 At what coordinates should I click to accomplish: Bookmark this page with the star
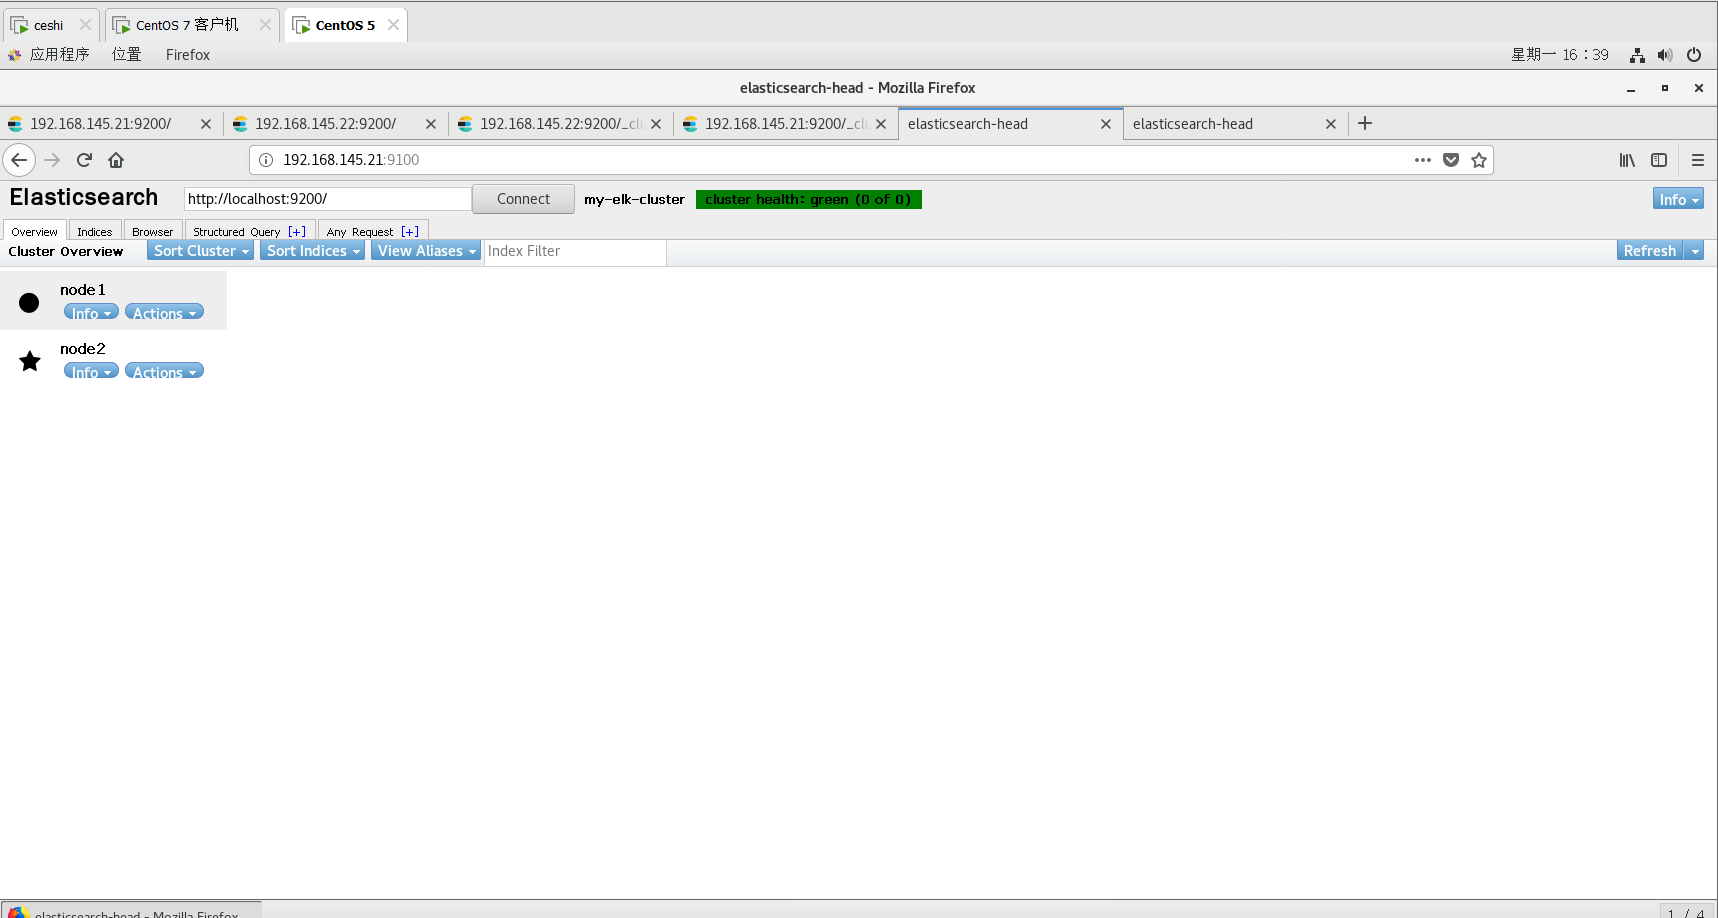[1479, 160]
